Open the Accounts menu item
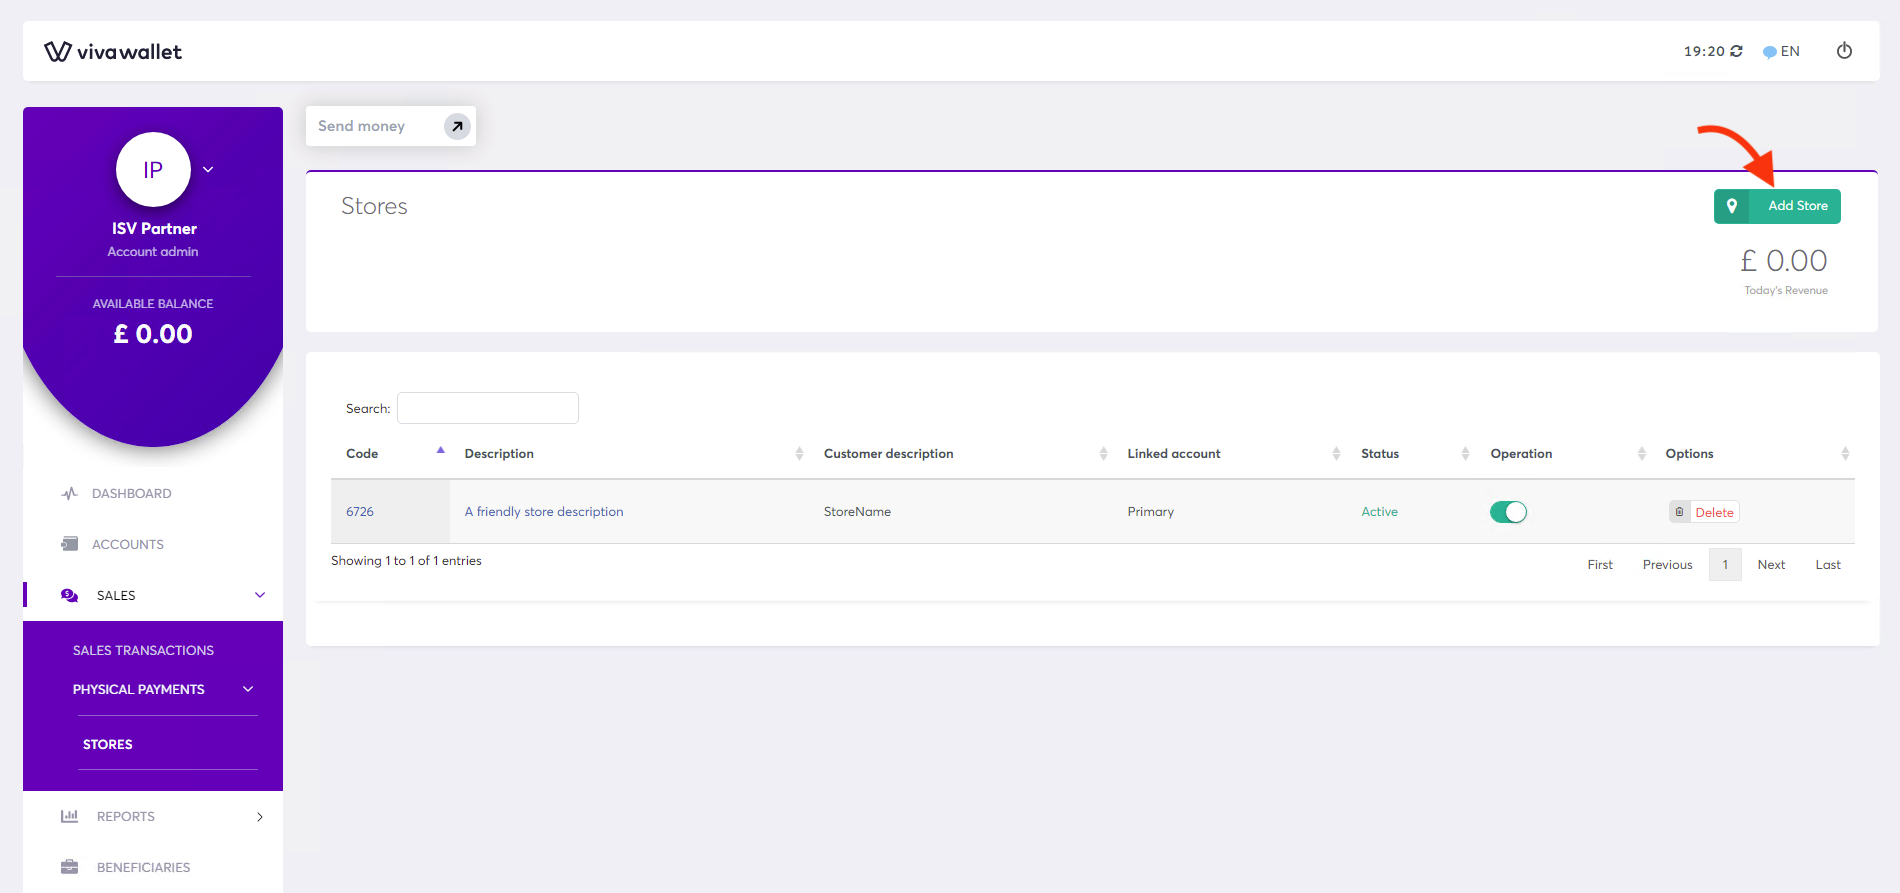The width and height of the screenshot is (1900, 893). [128, 544]
